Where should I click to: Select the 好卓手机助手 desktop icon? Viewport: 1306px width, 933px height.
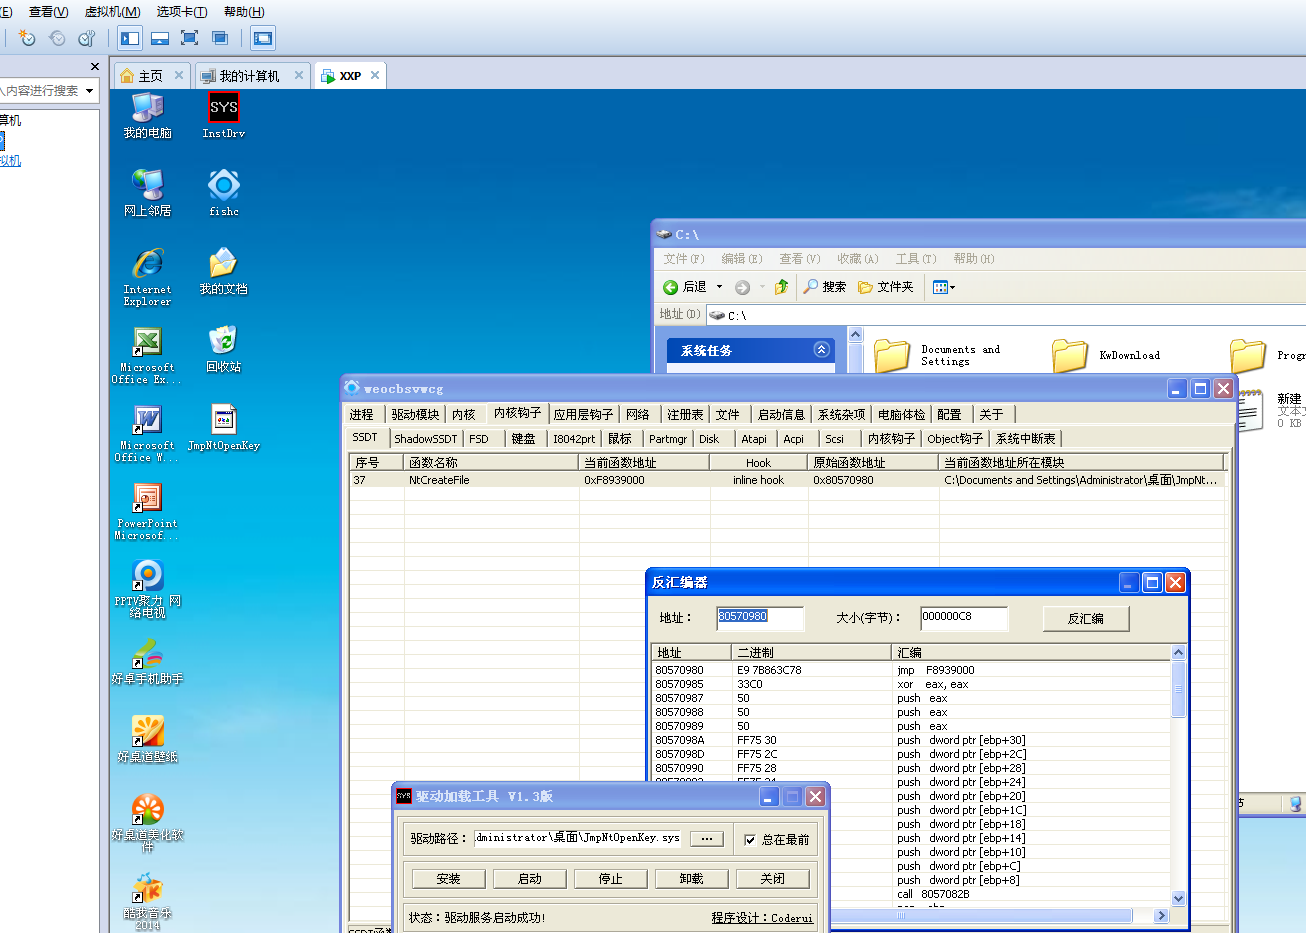(147, 661)
